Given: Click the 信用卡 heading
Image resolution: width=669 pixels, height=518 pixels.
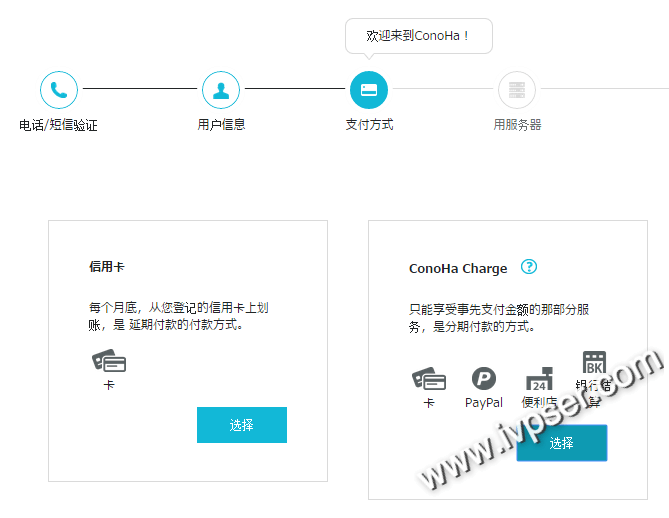Looking at the screenshot, I should [x=107, y=267].
